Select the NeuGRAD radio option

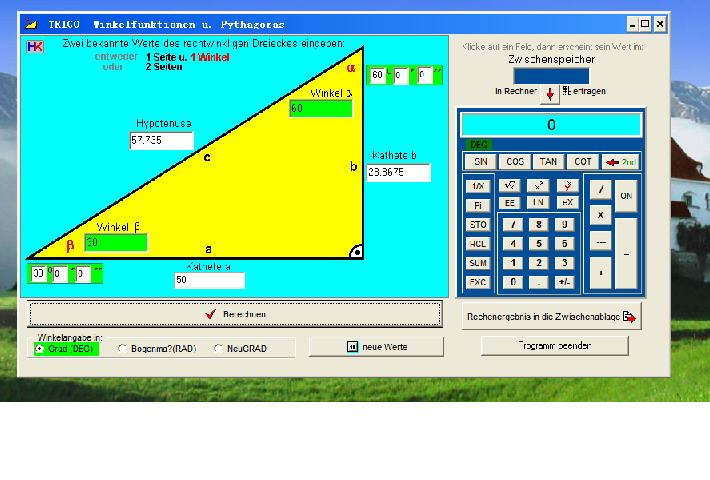tap(240, 349)
